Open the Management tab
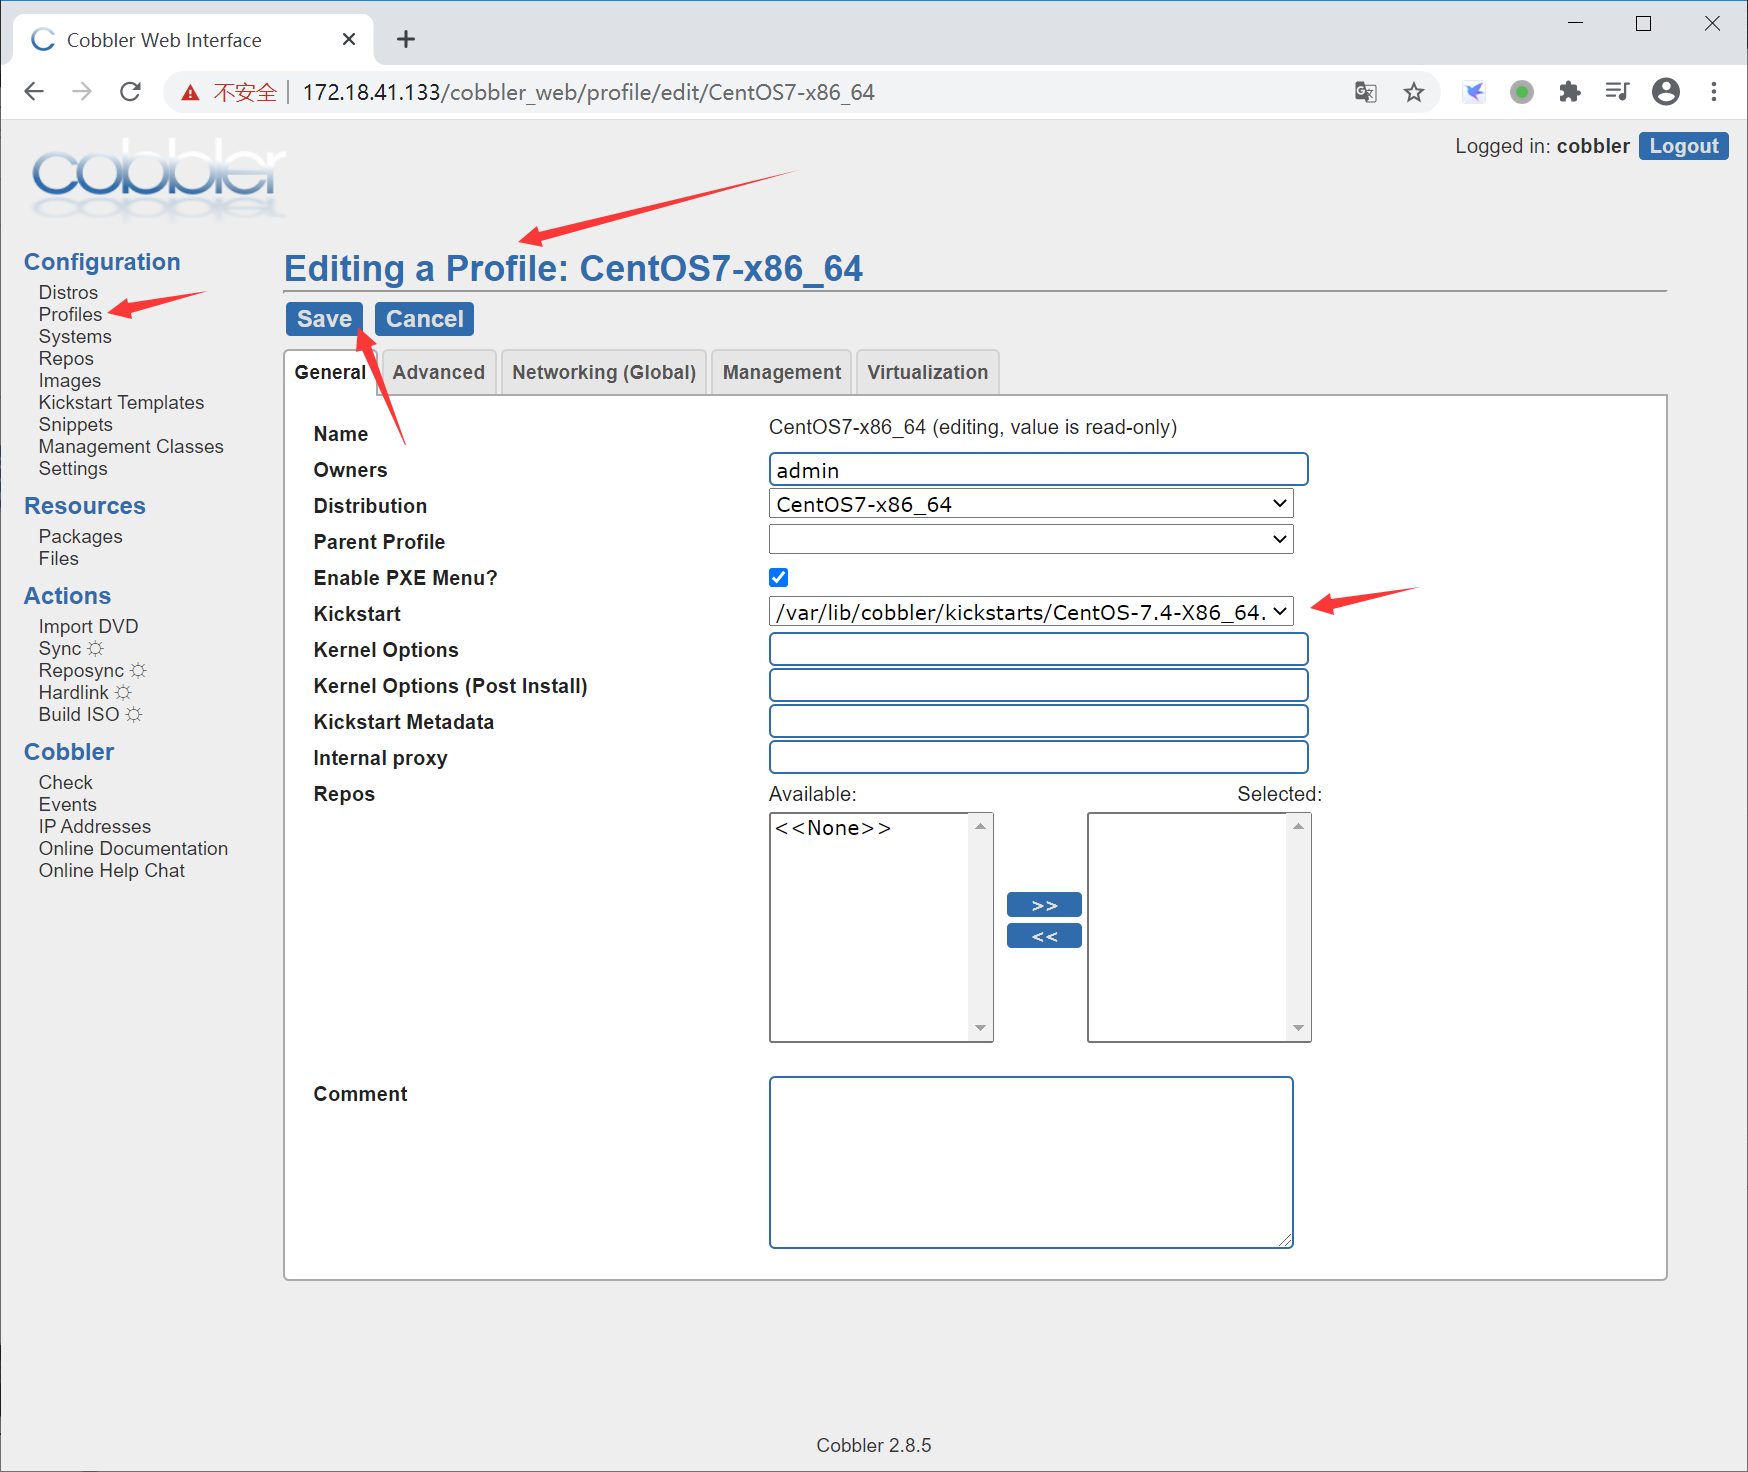This screenshot has width=1748, height=1472. point(781,372)
